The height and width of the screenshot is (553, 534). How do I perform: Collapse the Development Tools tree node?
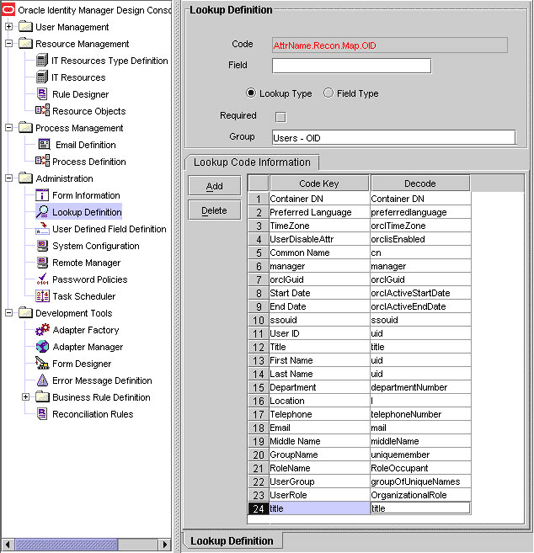pyautogui.click(x=9, y=313)
